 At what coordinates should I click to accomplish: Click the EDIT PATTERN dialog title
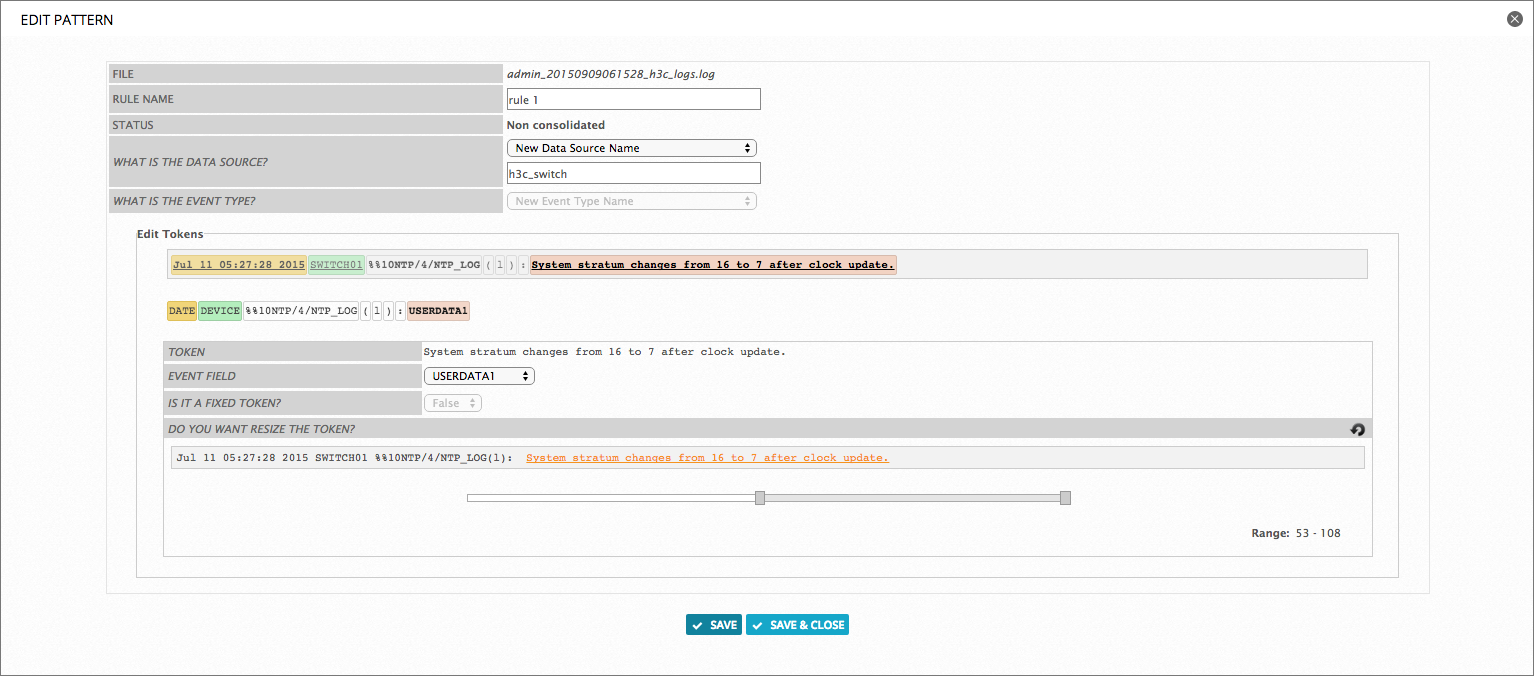coord(67,20)
